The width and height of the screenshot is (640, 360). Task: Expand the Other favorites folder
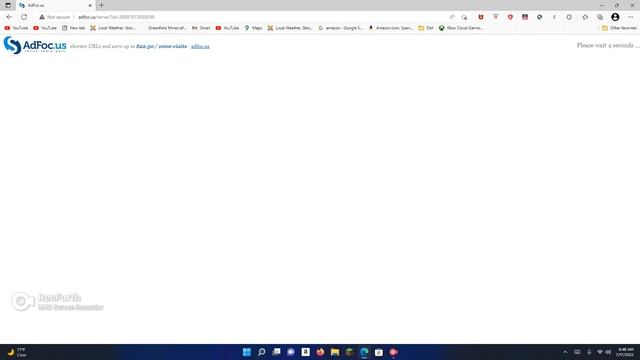click(x=619, y=28)
